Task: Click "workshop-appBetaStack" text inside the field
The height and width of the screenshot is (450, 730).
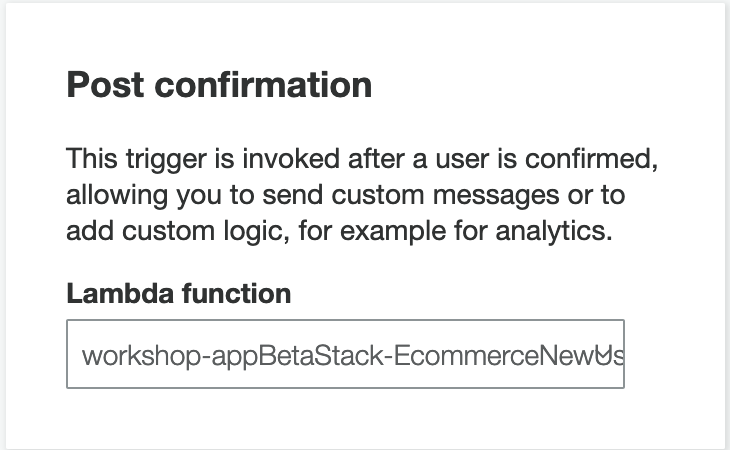Action: [232, 355]
